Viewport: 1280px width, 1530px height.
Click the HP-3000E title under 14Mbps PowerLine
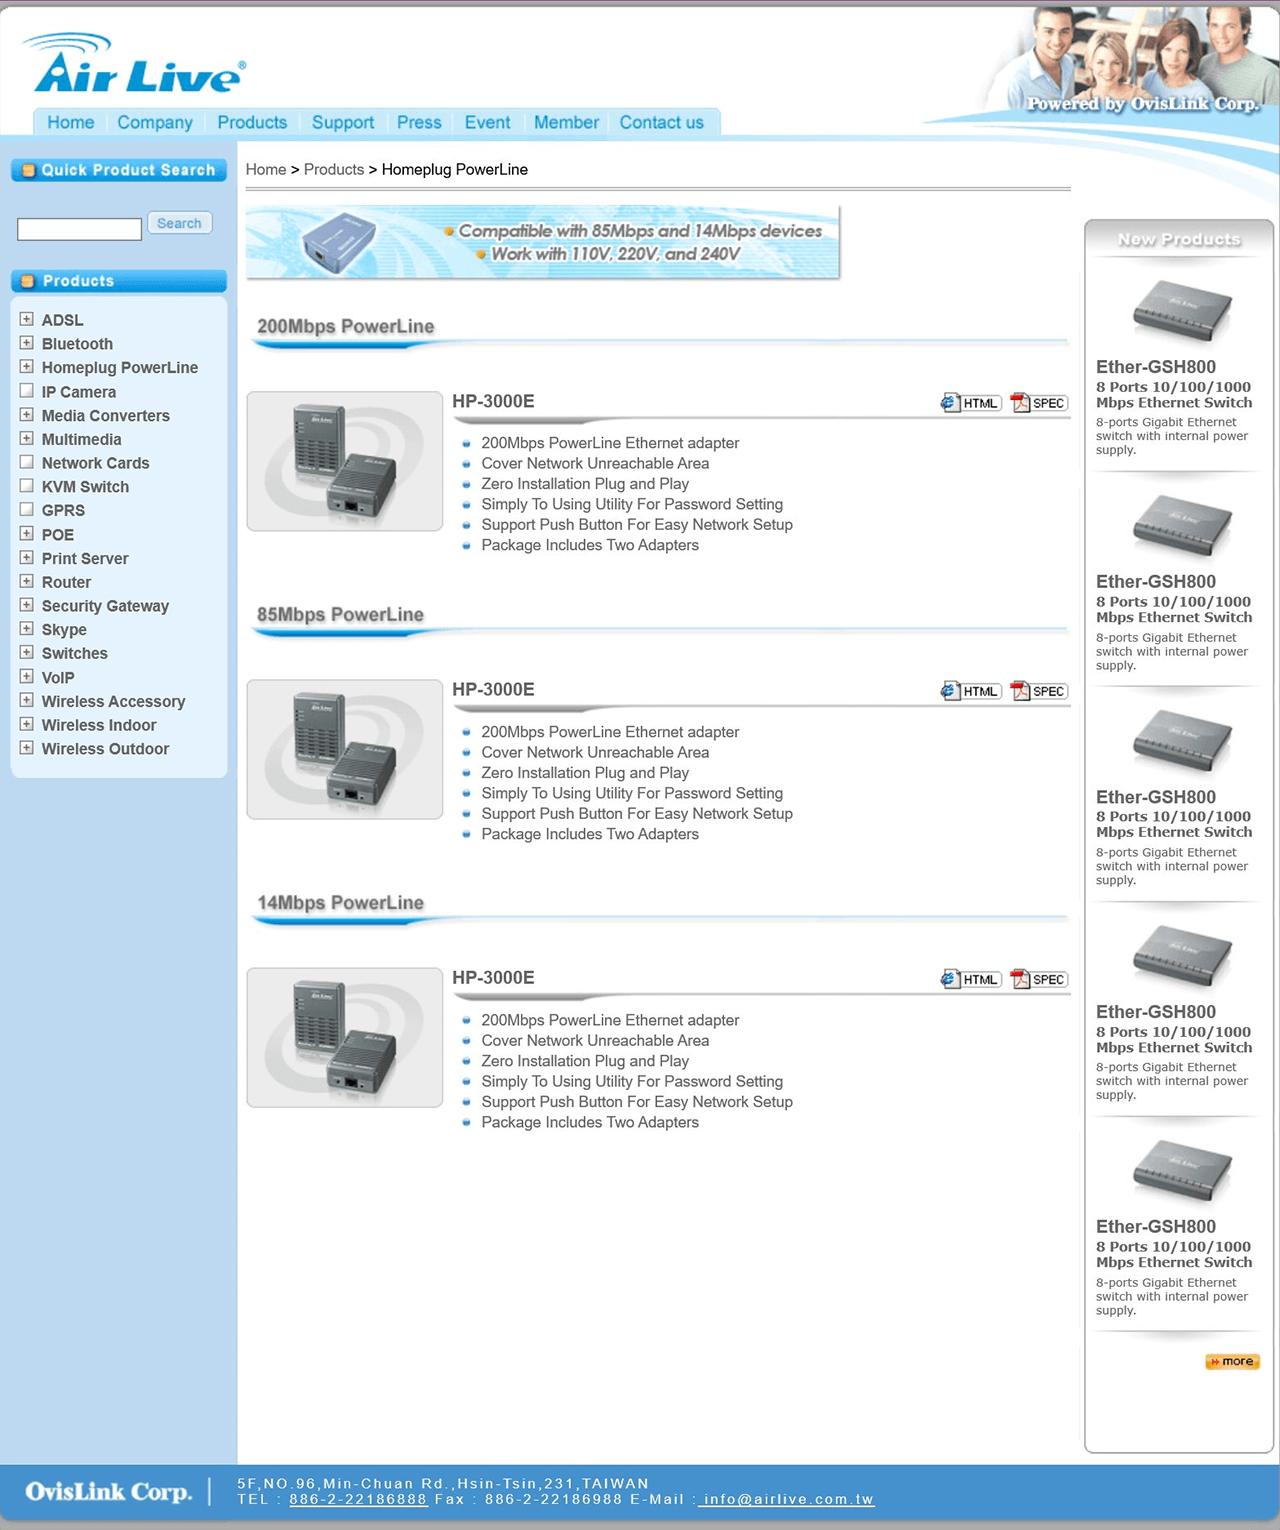pyautogui.click(x=493, y=977)
